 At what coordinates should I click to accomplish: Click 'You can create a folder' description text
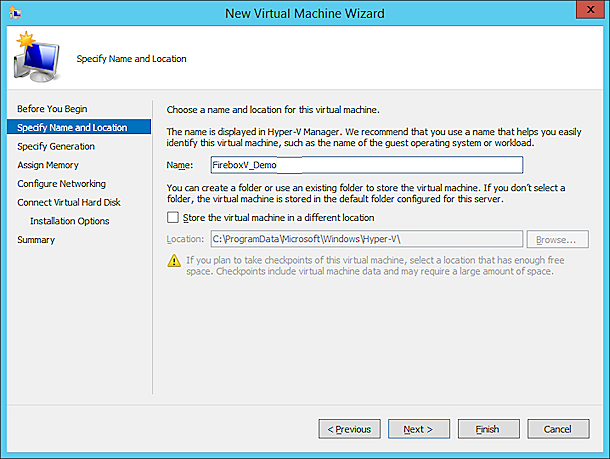point(366,193)
